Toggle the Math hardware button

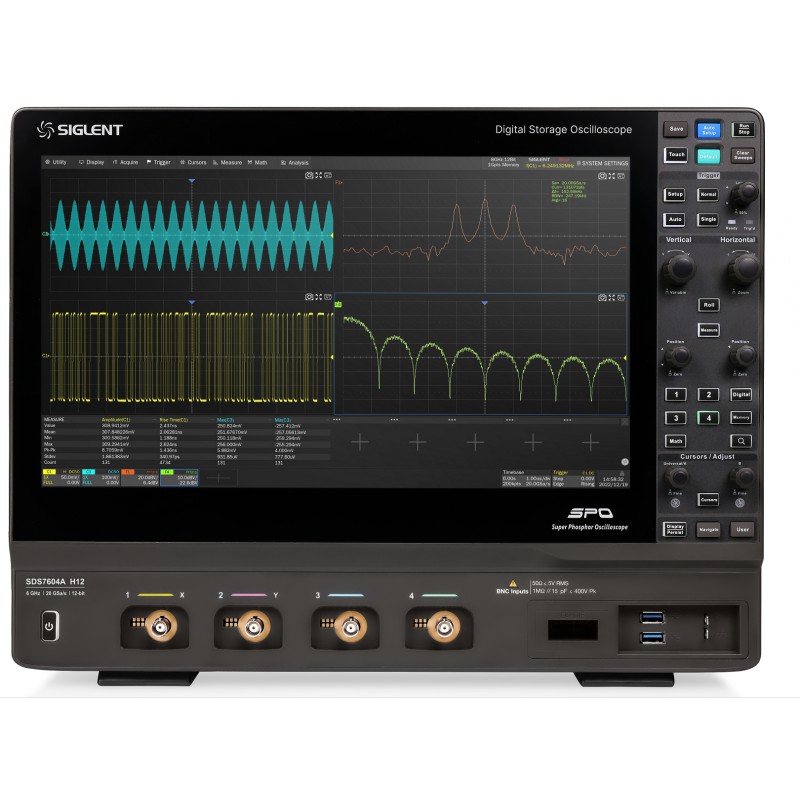pyautogui.click(x=676, y=441)
